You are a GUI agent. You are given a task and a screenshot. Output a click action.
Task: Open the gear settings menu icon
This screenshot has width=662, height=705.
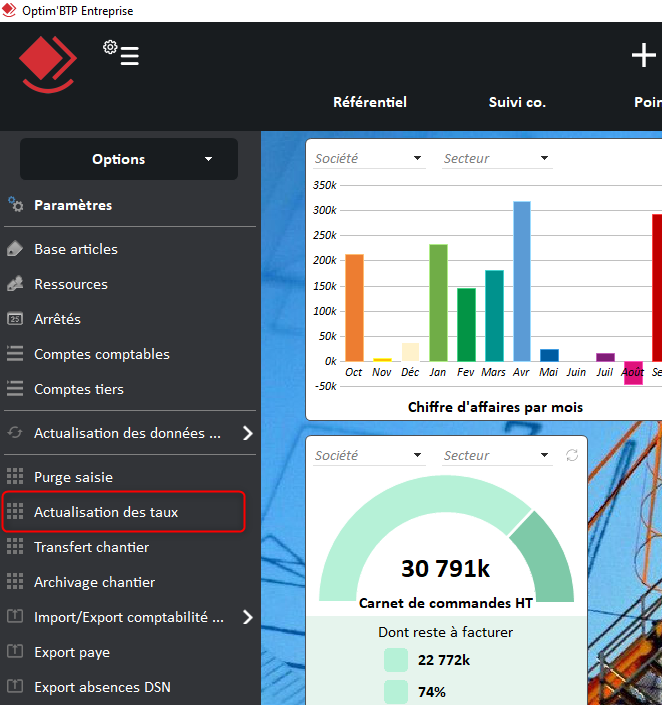(x=121, y=53)
